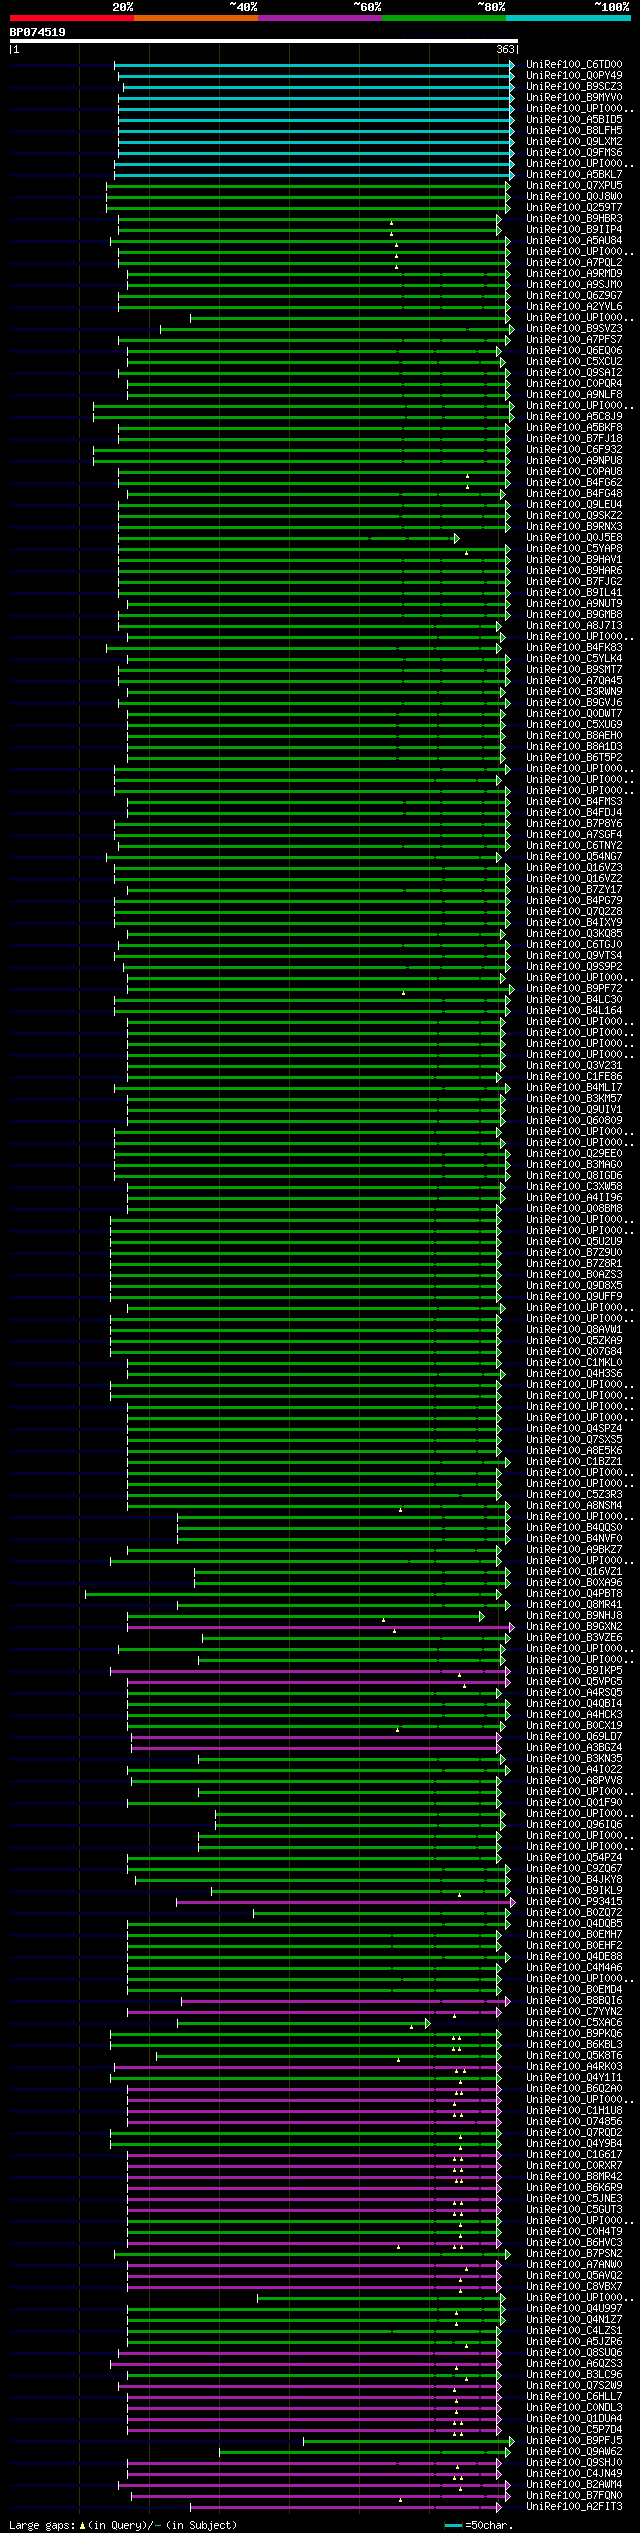640x2533 pixels.
Task: Select hit label UniRef100_A2FIT3
Action: point(574,2507)
